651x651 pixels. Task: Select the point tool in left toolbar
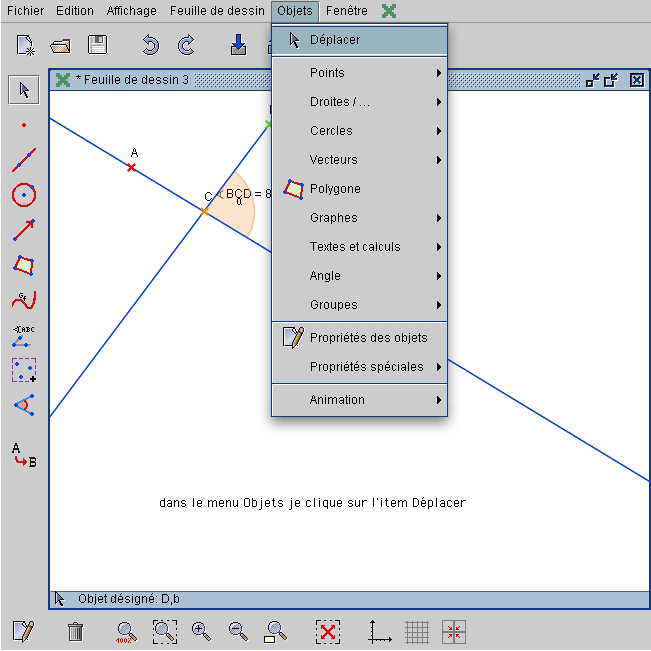coord(24,125)
